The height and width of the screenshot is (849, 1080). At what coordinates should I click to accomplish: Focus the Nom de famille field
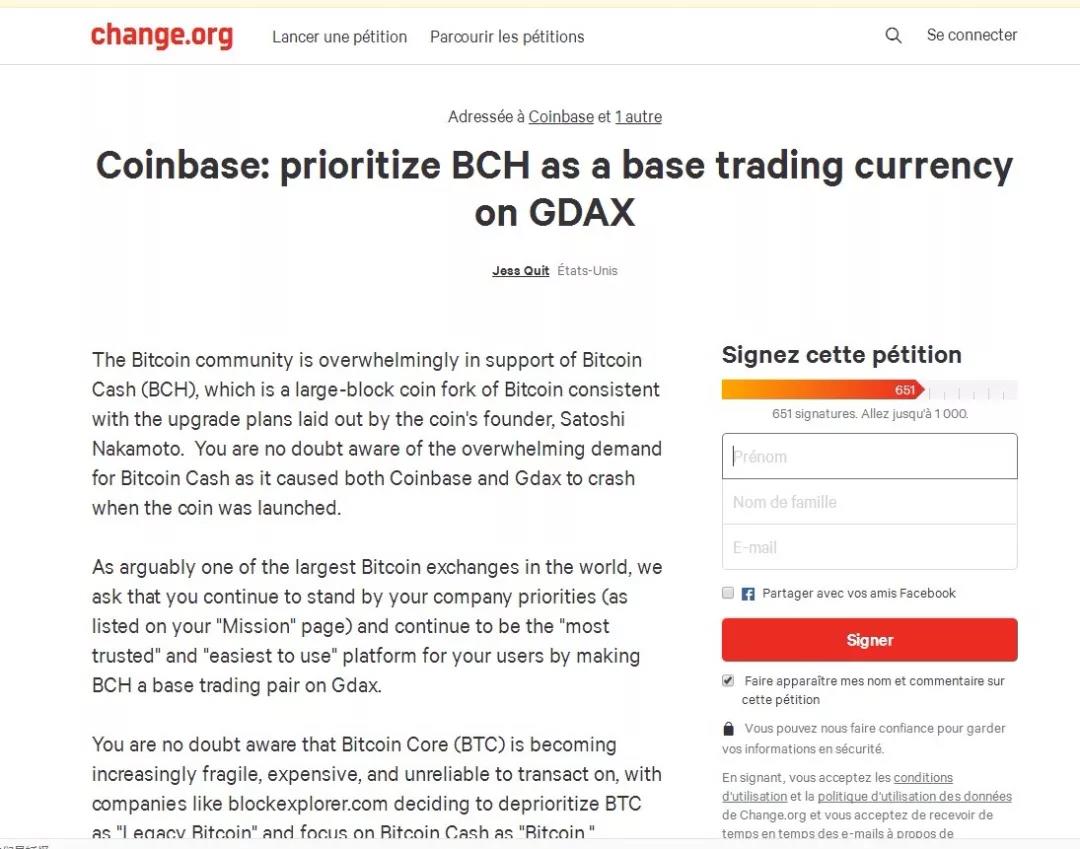[869, 502]
